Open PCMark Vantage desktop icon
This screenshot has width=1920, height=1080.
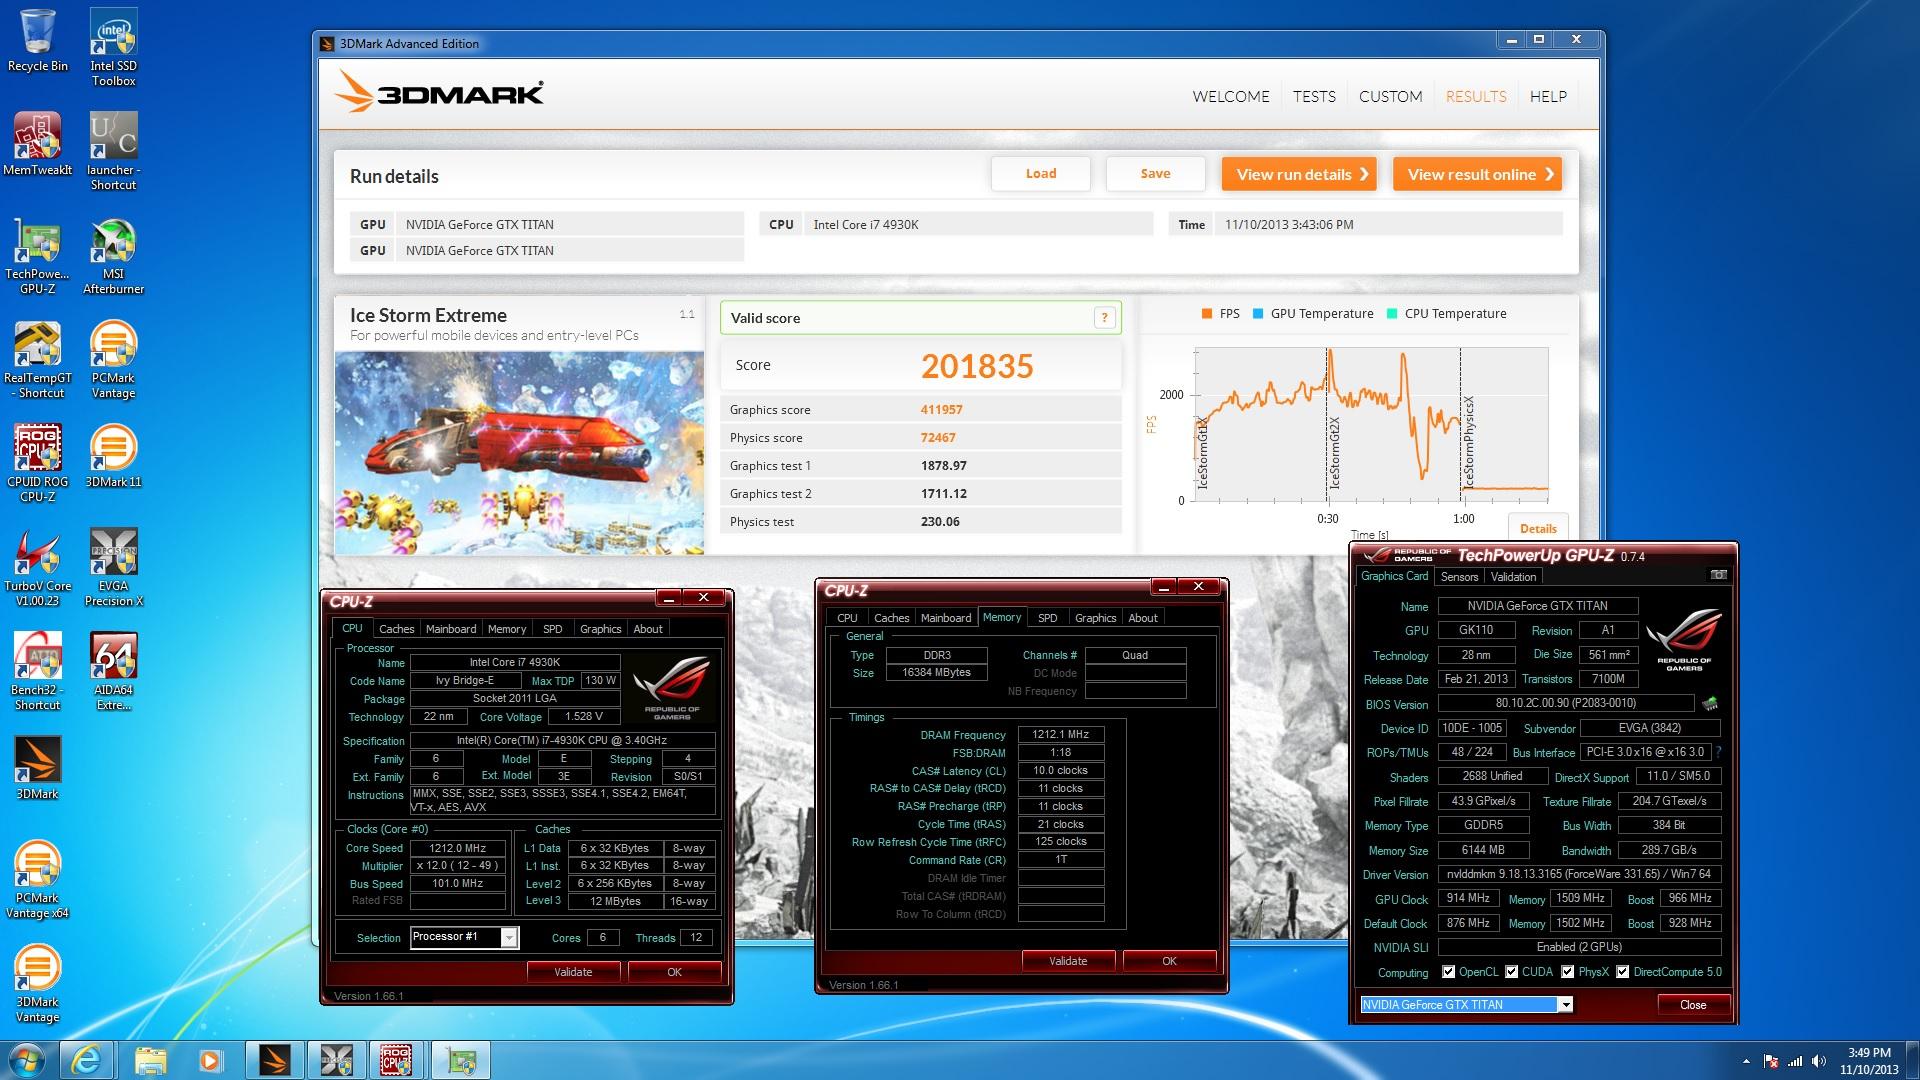[113, 359]
